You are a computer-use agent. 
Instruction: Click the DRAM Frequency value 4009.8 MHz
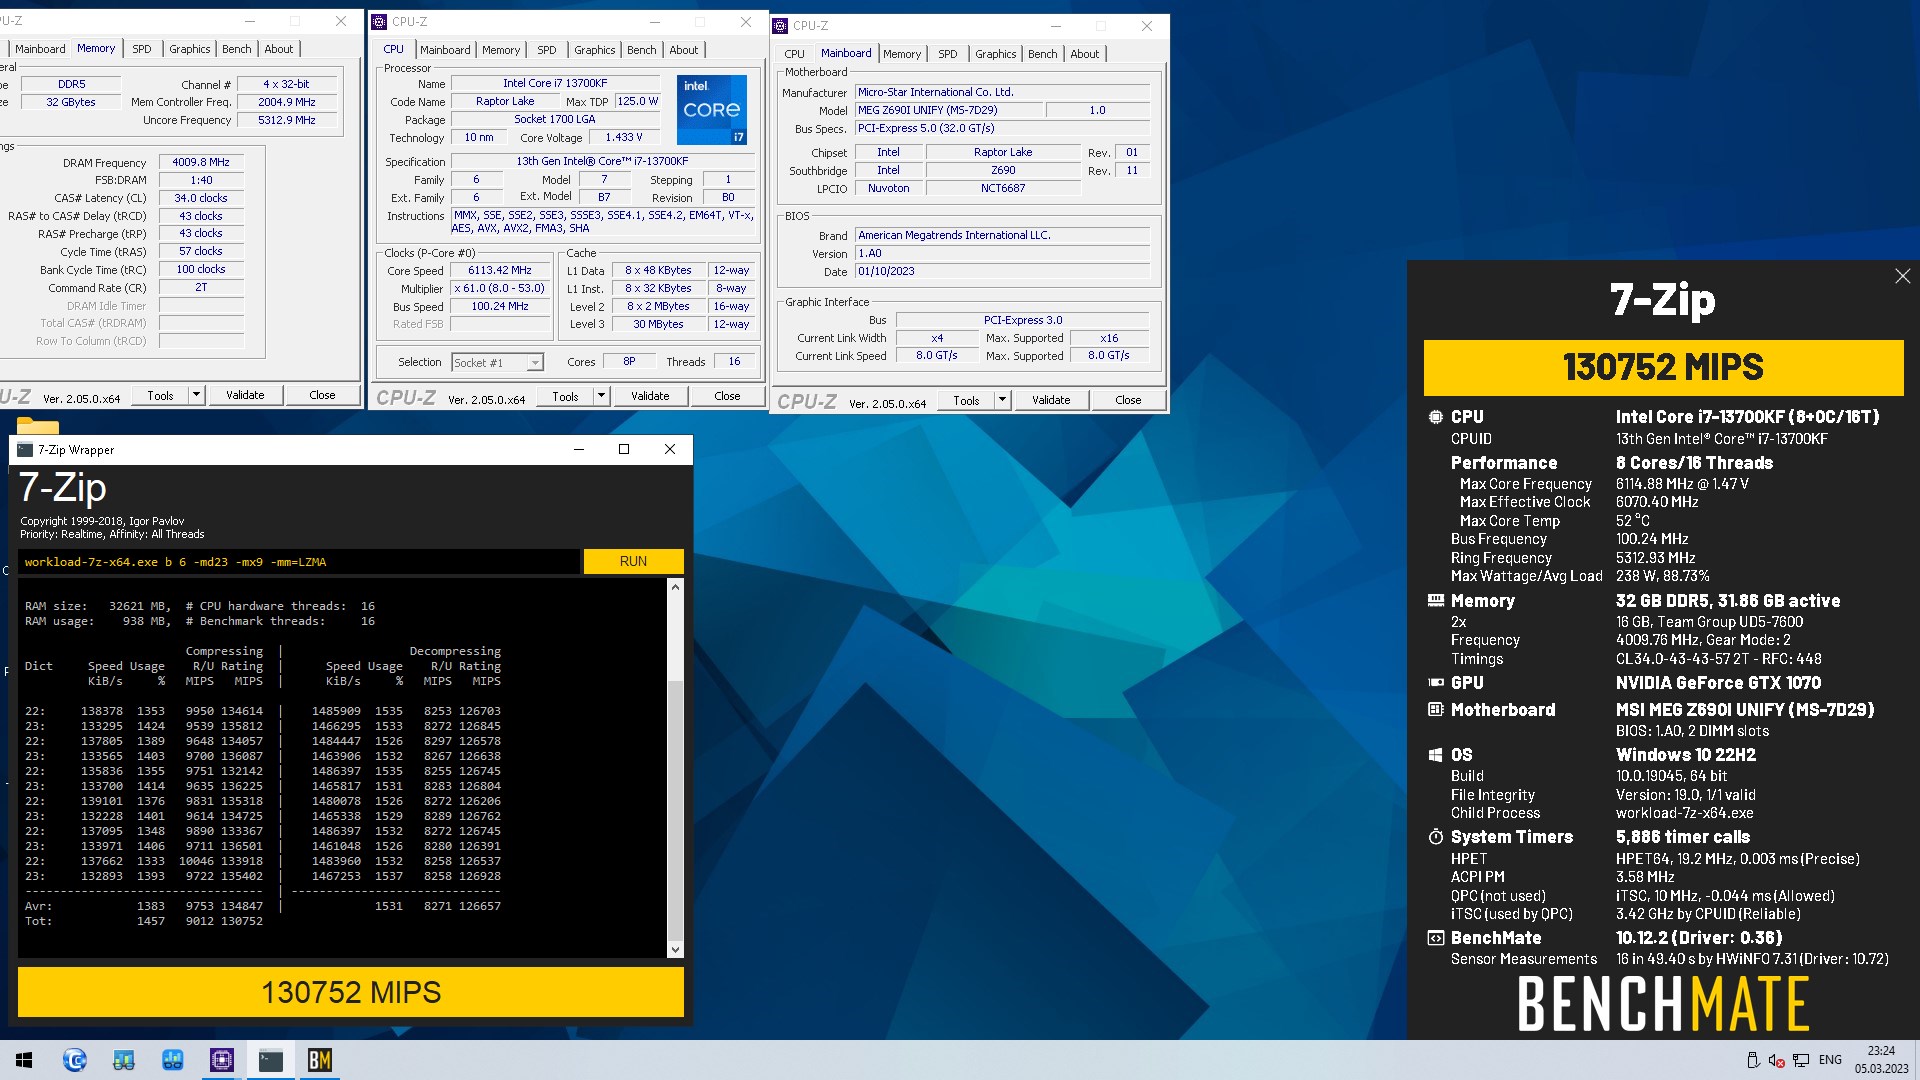click(x=201, y=162)
